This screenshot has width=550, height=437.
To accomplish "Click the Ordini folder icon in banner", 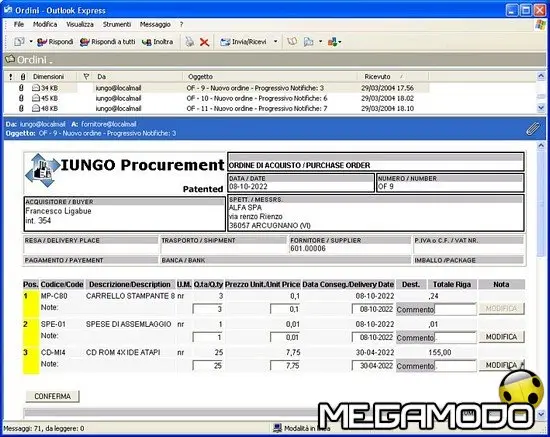I will coord(10,59).
